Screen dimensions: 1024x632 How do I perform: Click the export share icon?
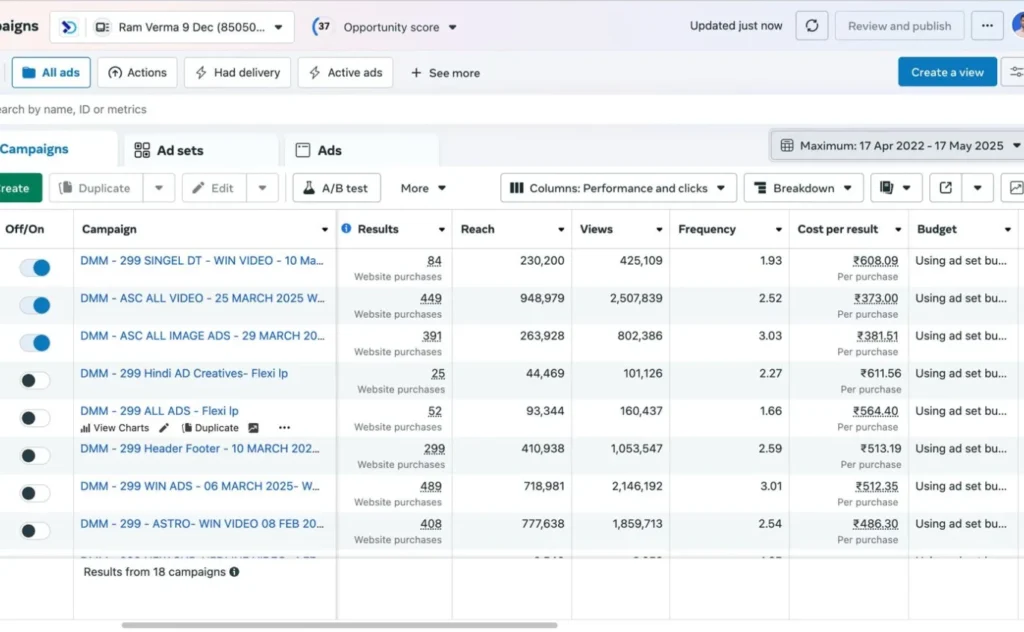click(x=945, y=188)
